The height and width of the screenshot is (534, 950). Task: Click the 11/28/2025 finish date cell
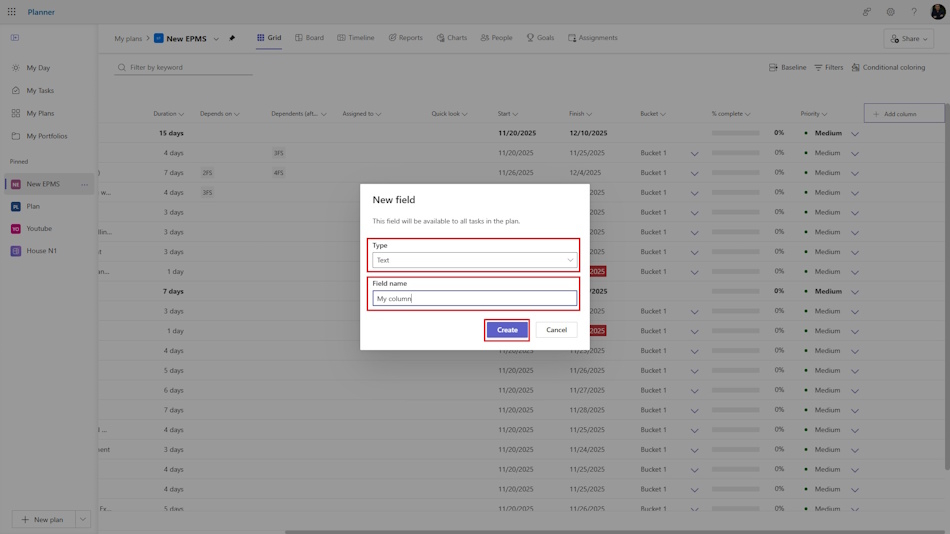(586, 410)
